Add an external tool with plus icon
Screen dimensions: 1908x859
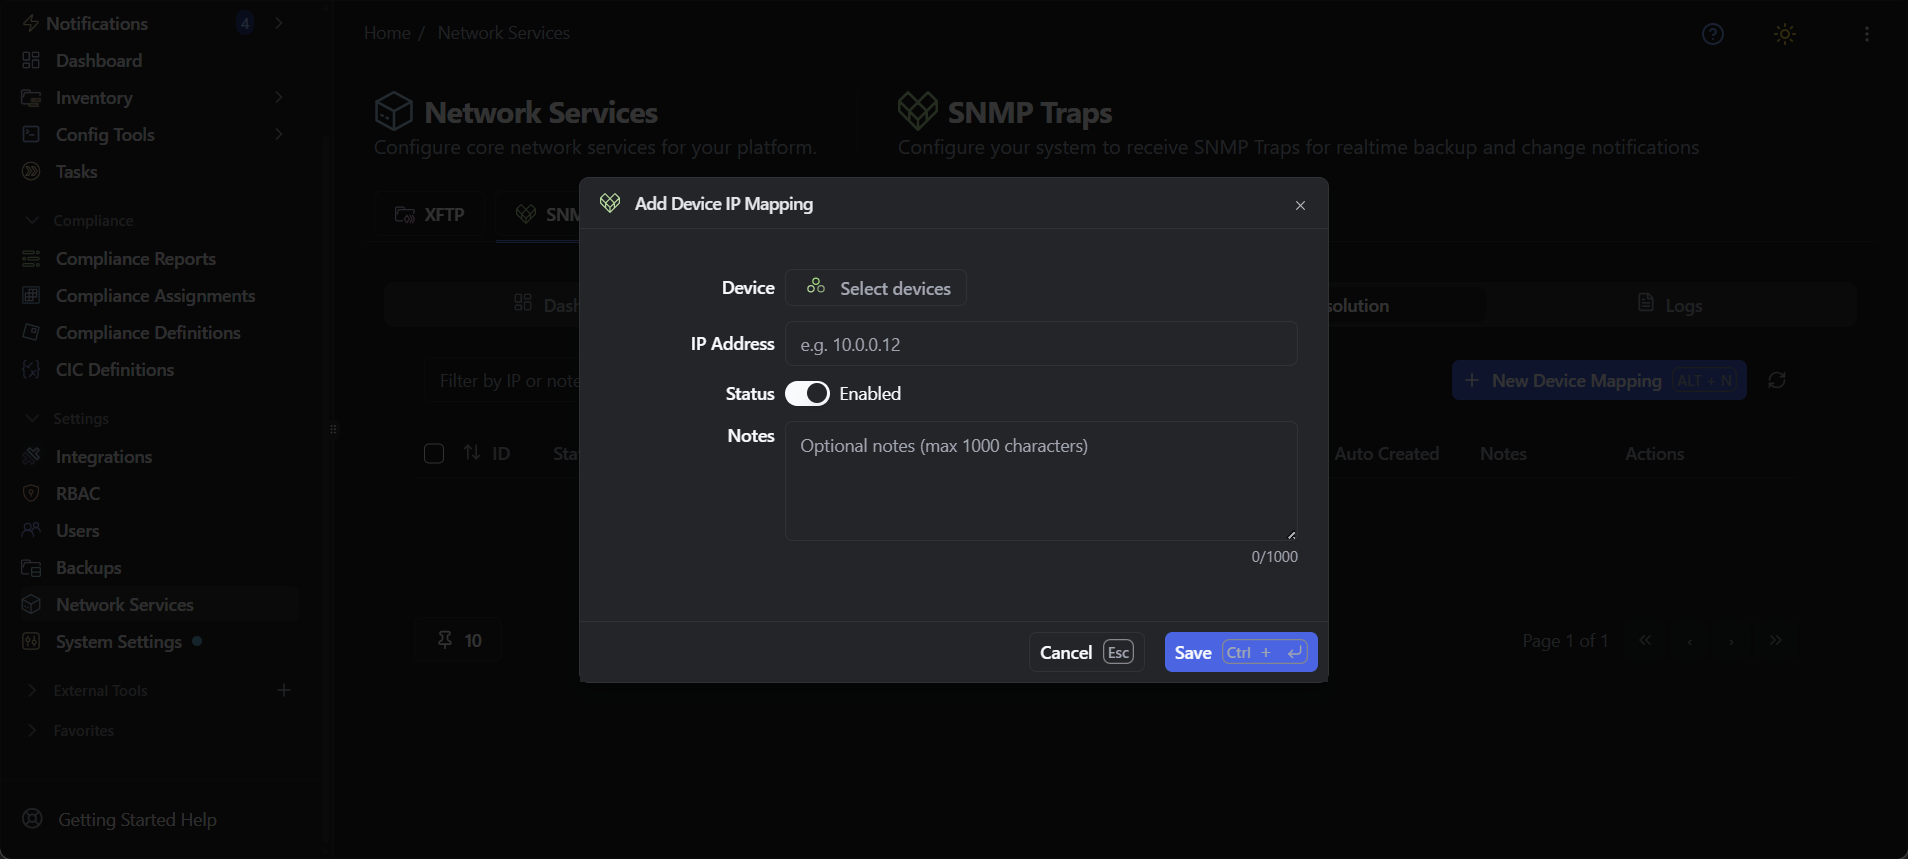point(284,690)
